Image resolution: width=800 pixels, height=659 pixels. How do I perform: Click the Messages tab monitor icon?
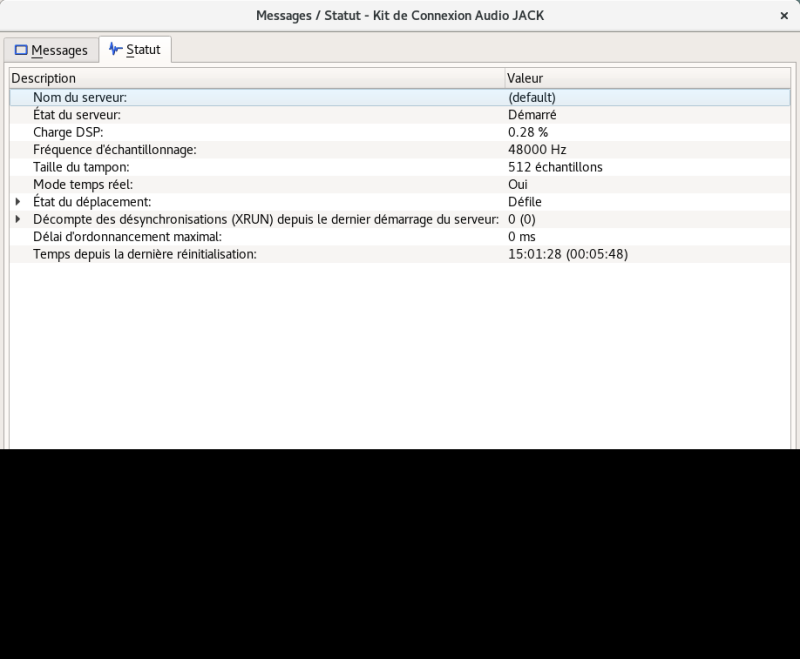(x=21, y=50)
